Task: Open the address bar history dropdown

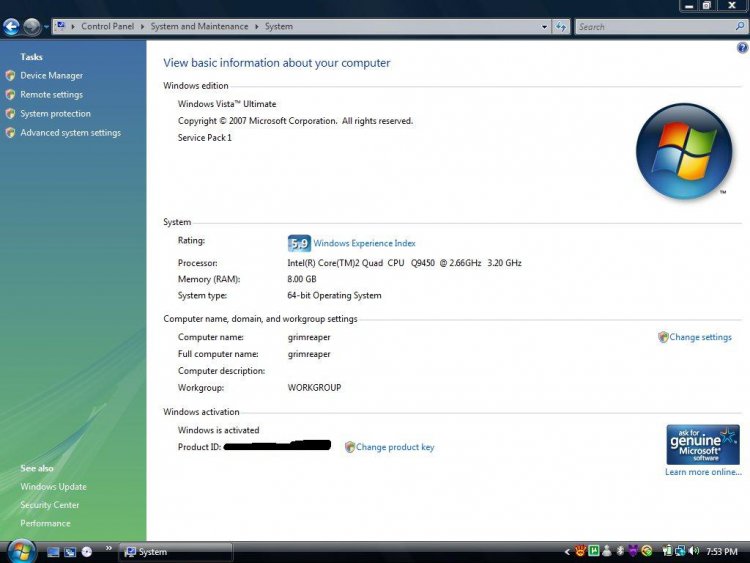Action: pos(544,27)
